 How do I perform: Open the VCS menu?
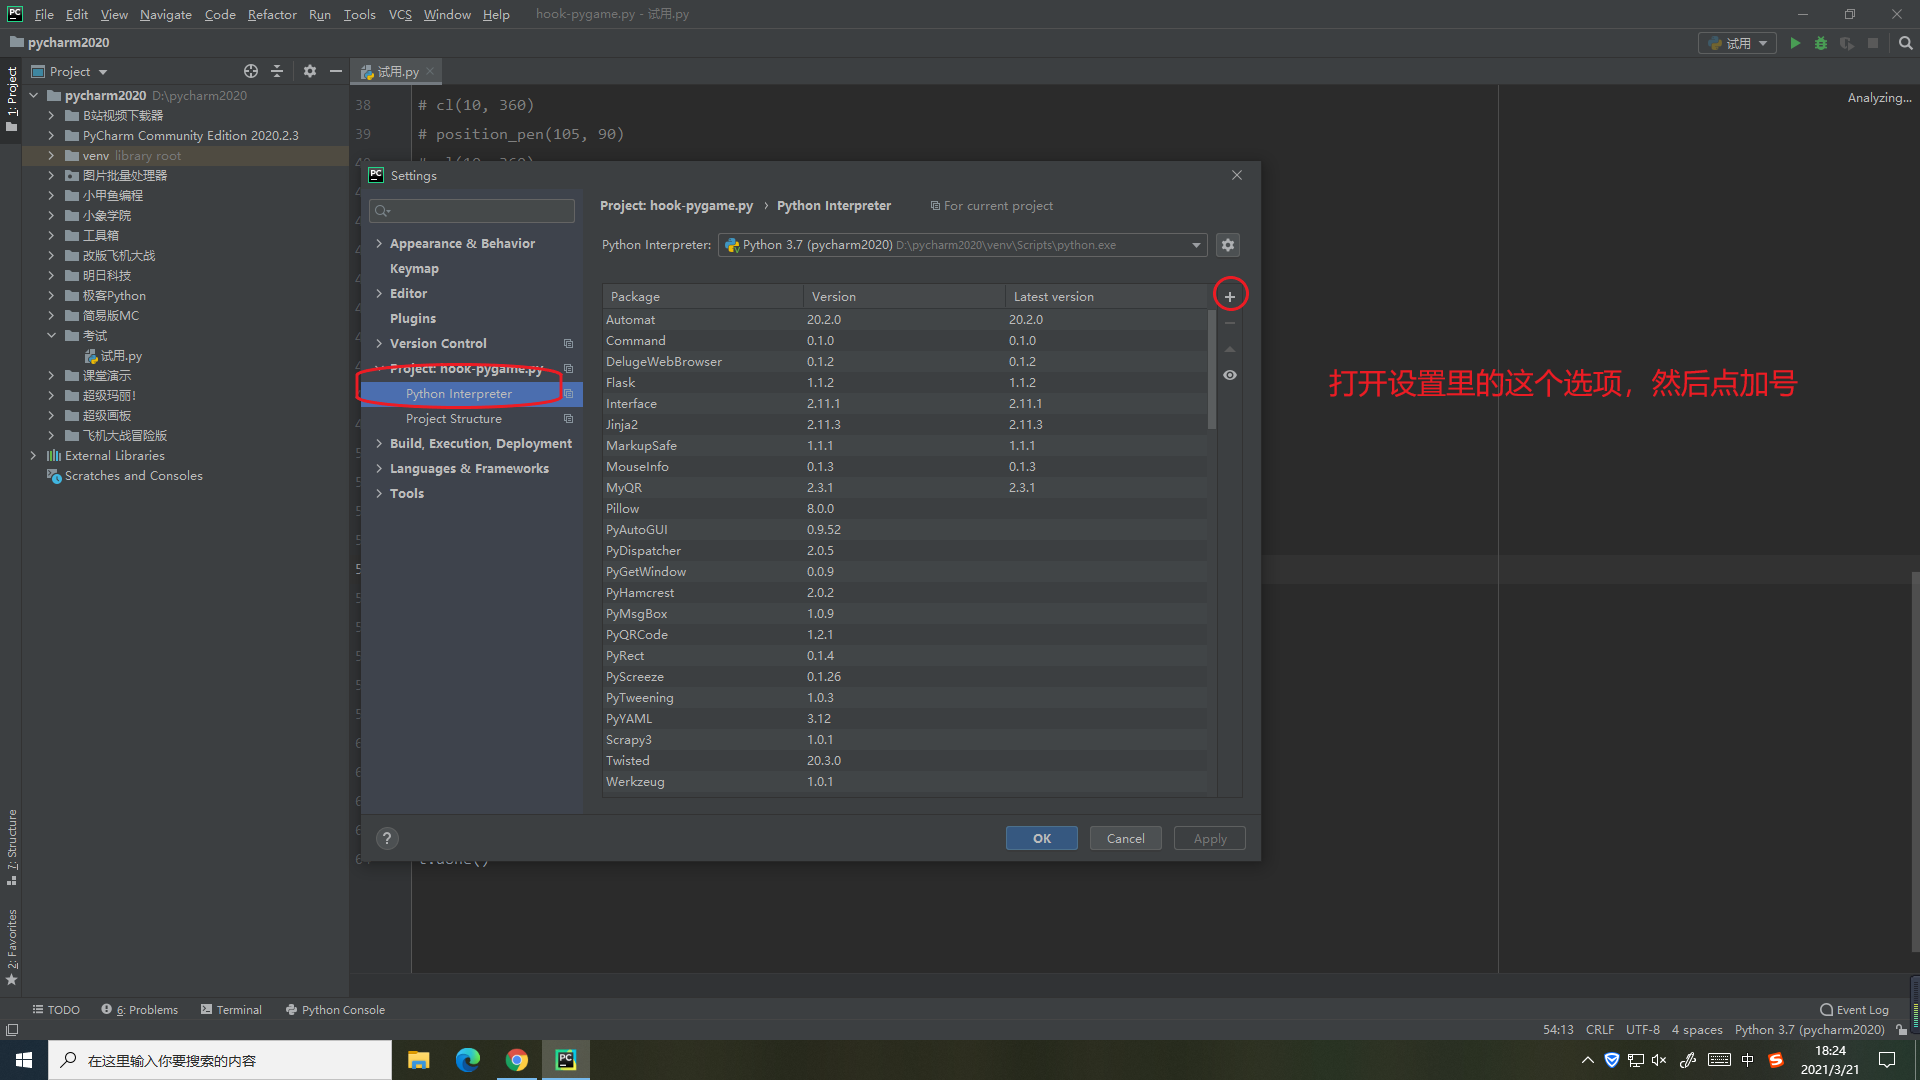click(400, 14)
